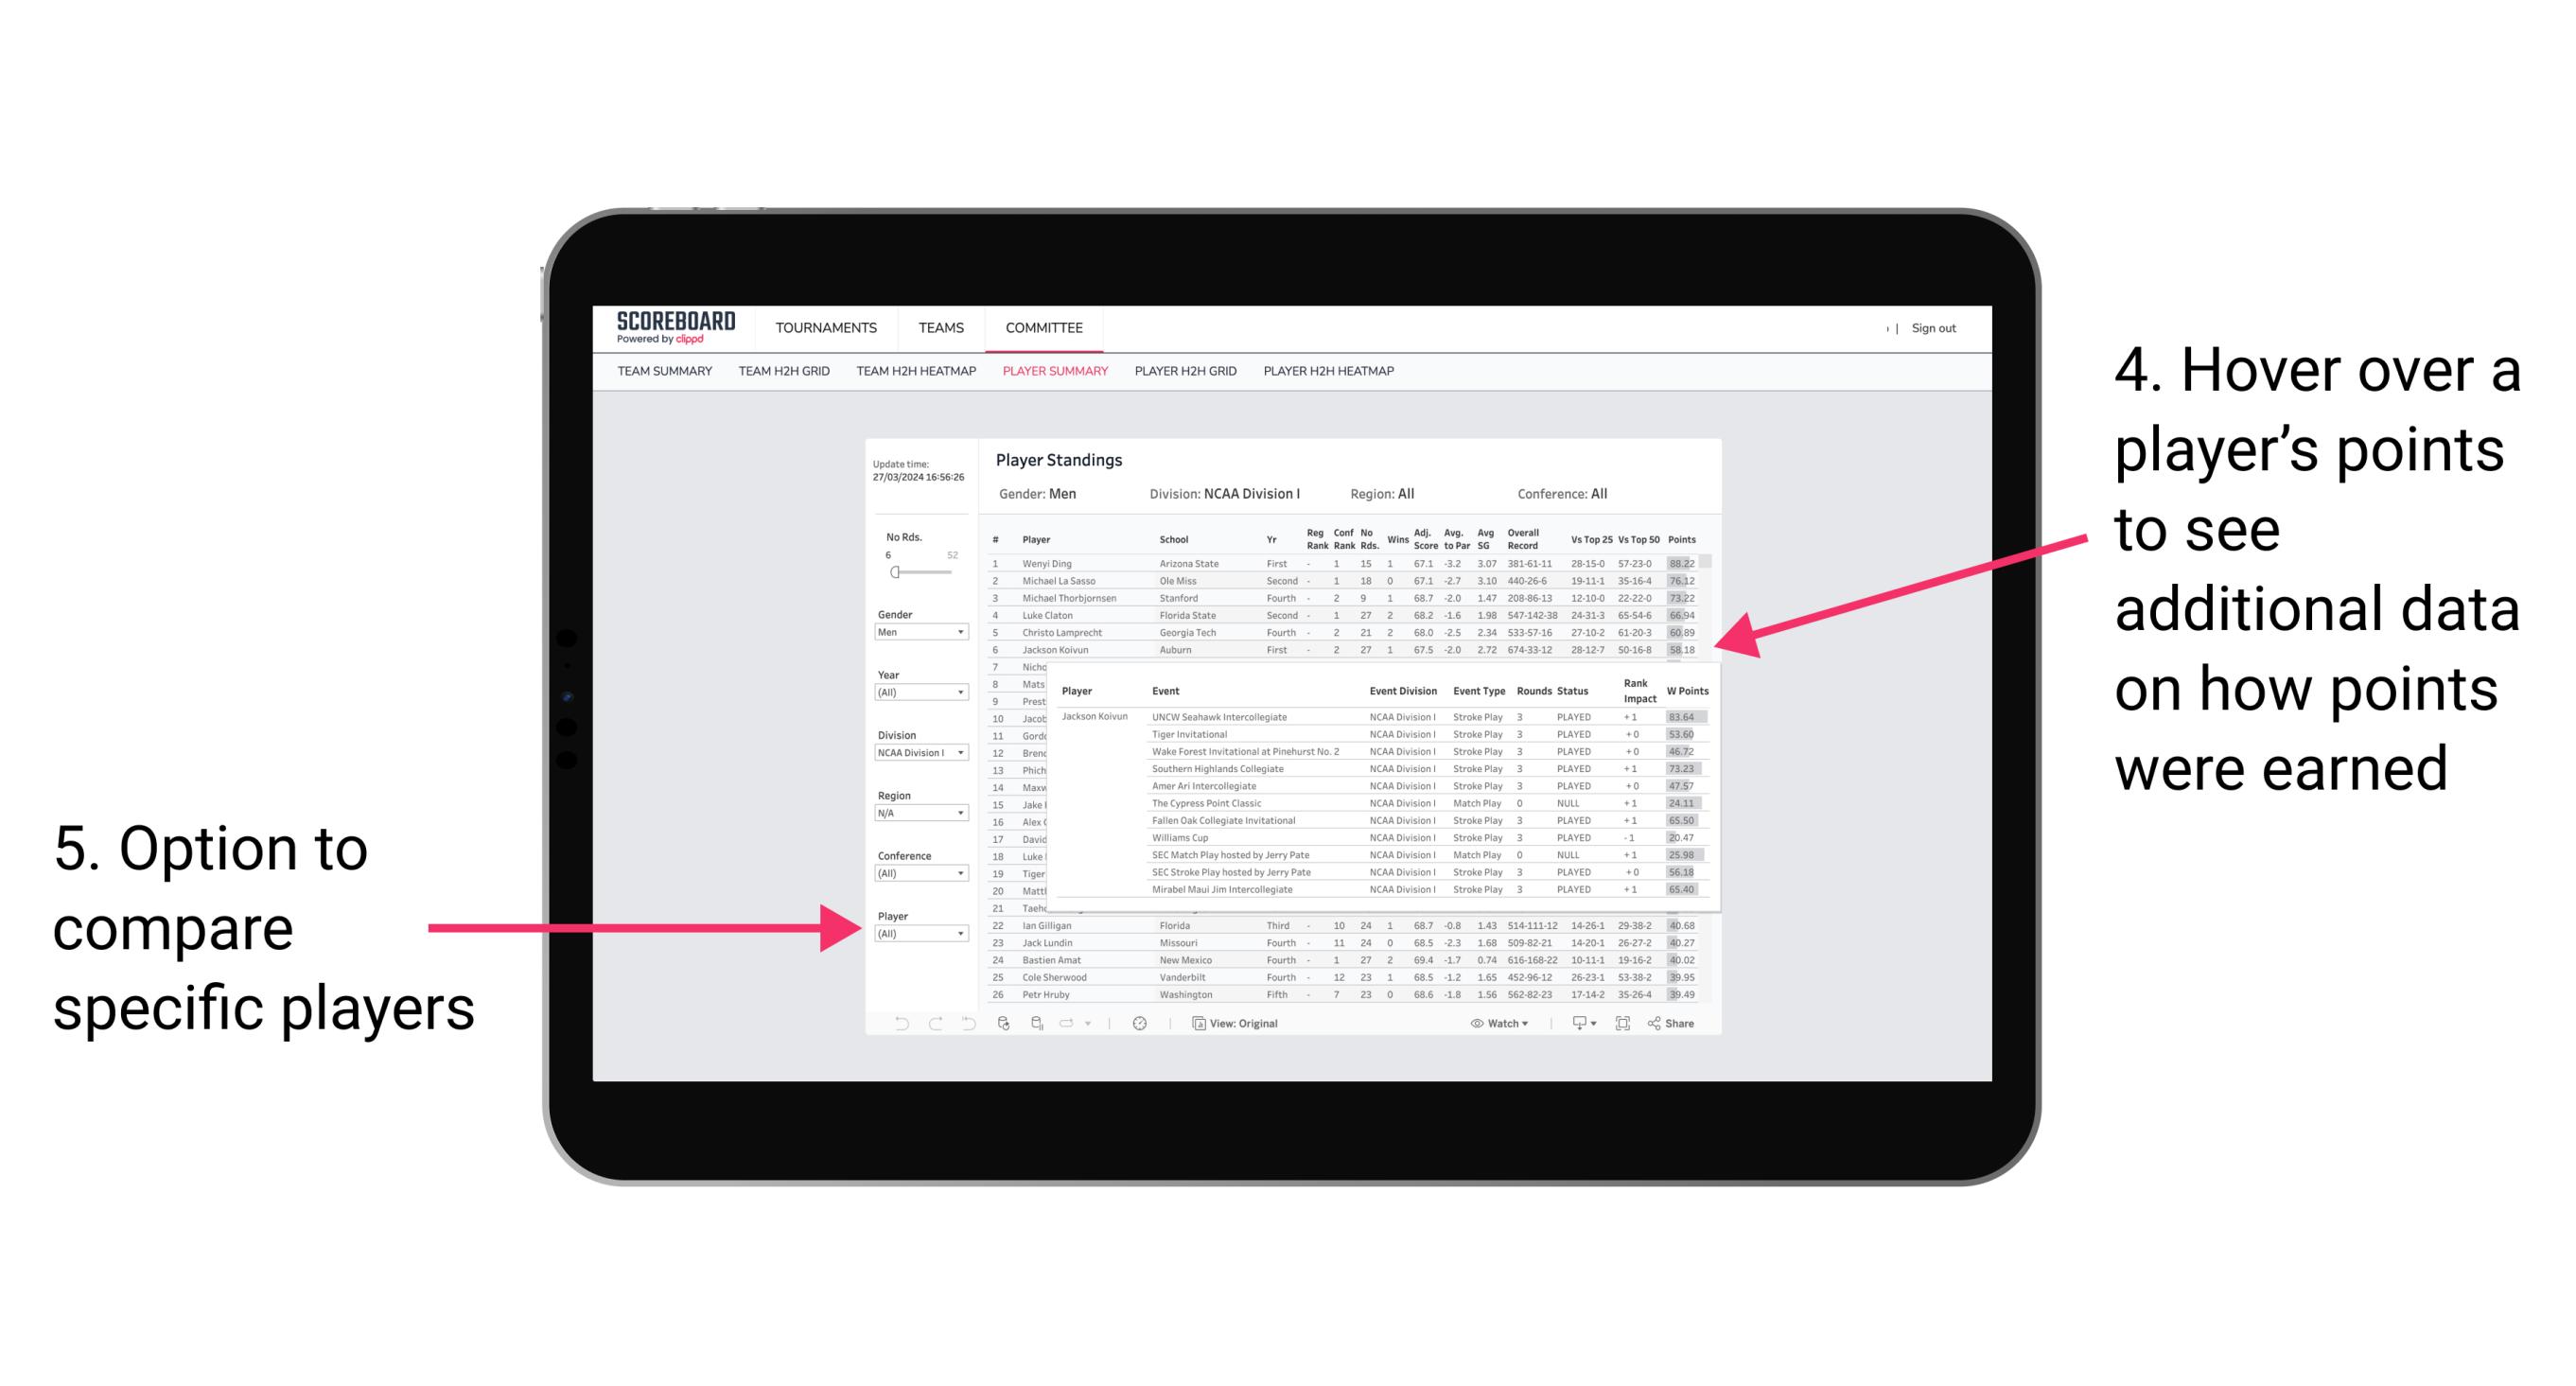Click the View Original icon button
The height and width of the screenshot is (1386, 2576).
tap(1189, 1021)
